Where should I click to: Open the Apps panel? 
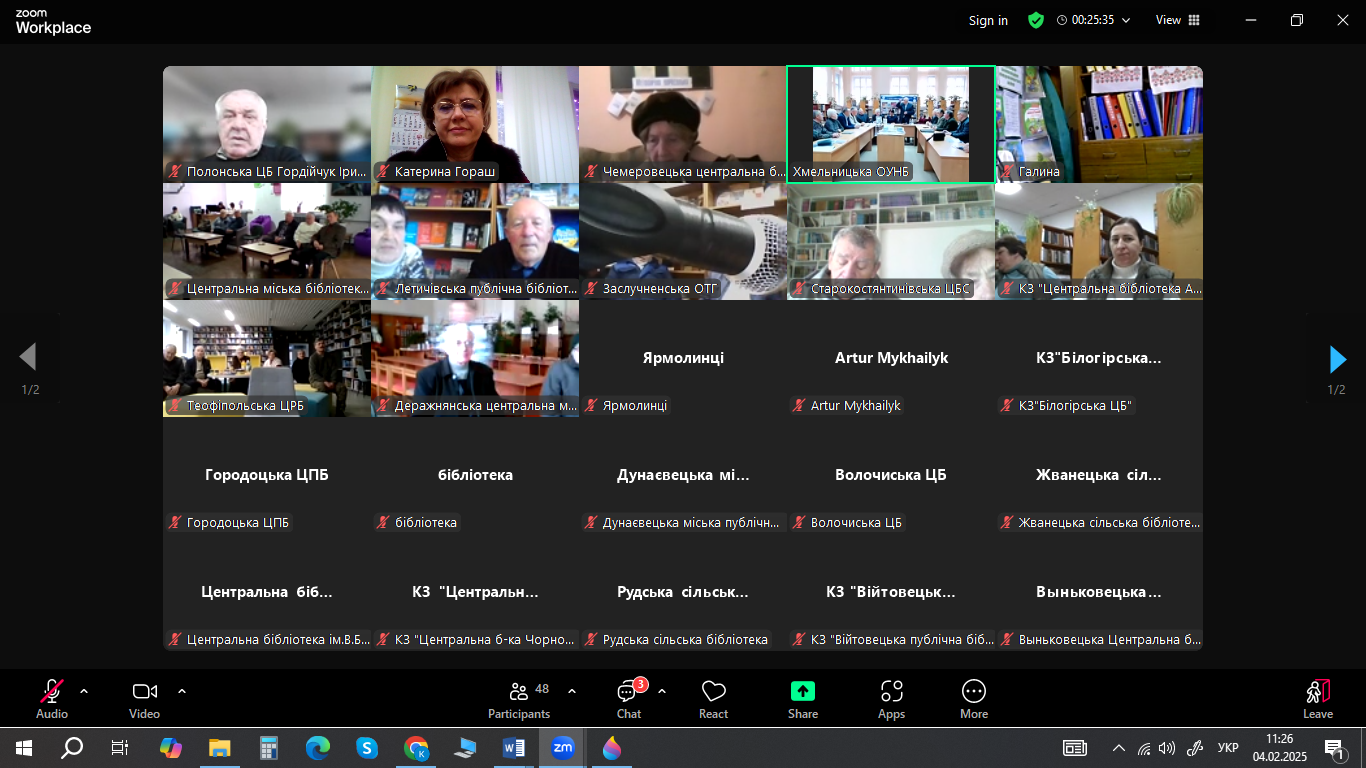tap(891, 699)
